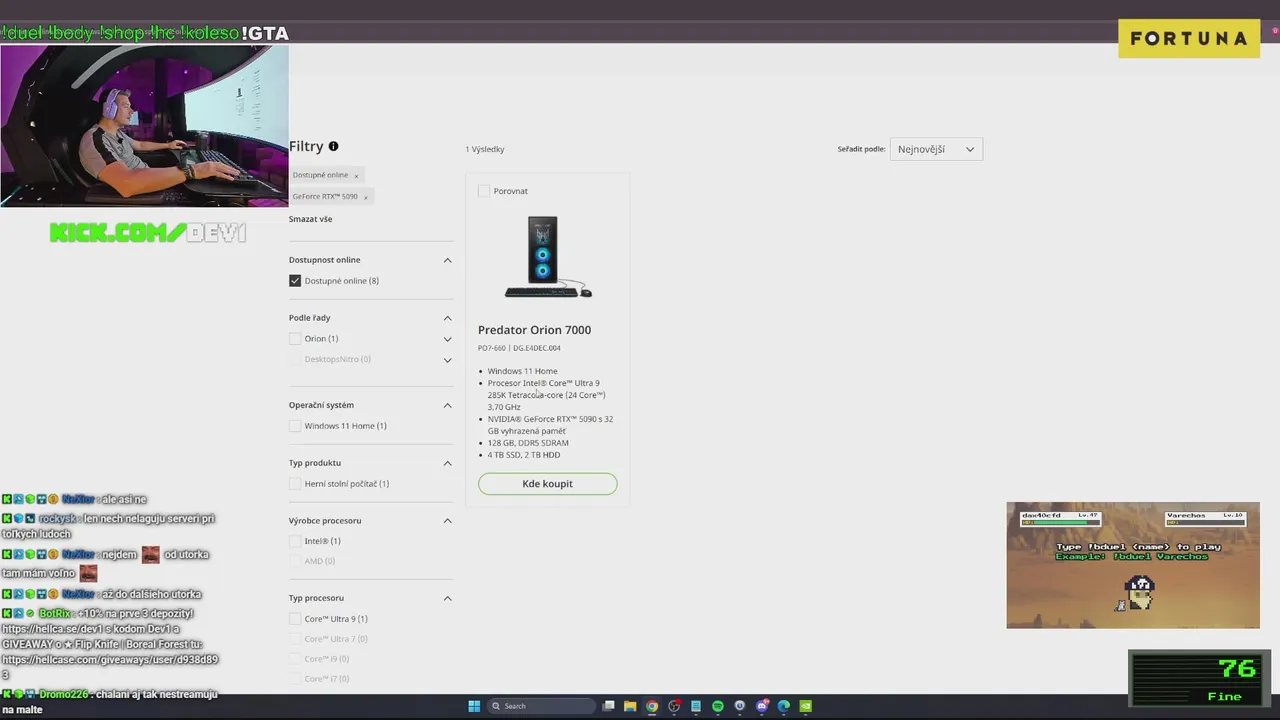Screen dimensions: 1280x720
Task: Open File Explorer from the taskbar
Action: coord(630,706)
